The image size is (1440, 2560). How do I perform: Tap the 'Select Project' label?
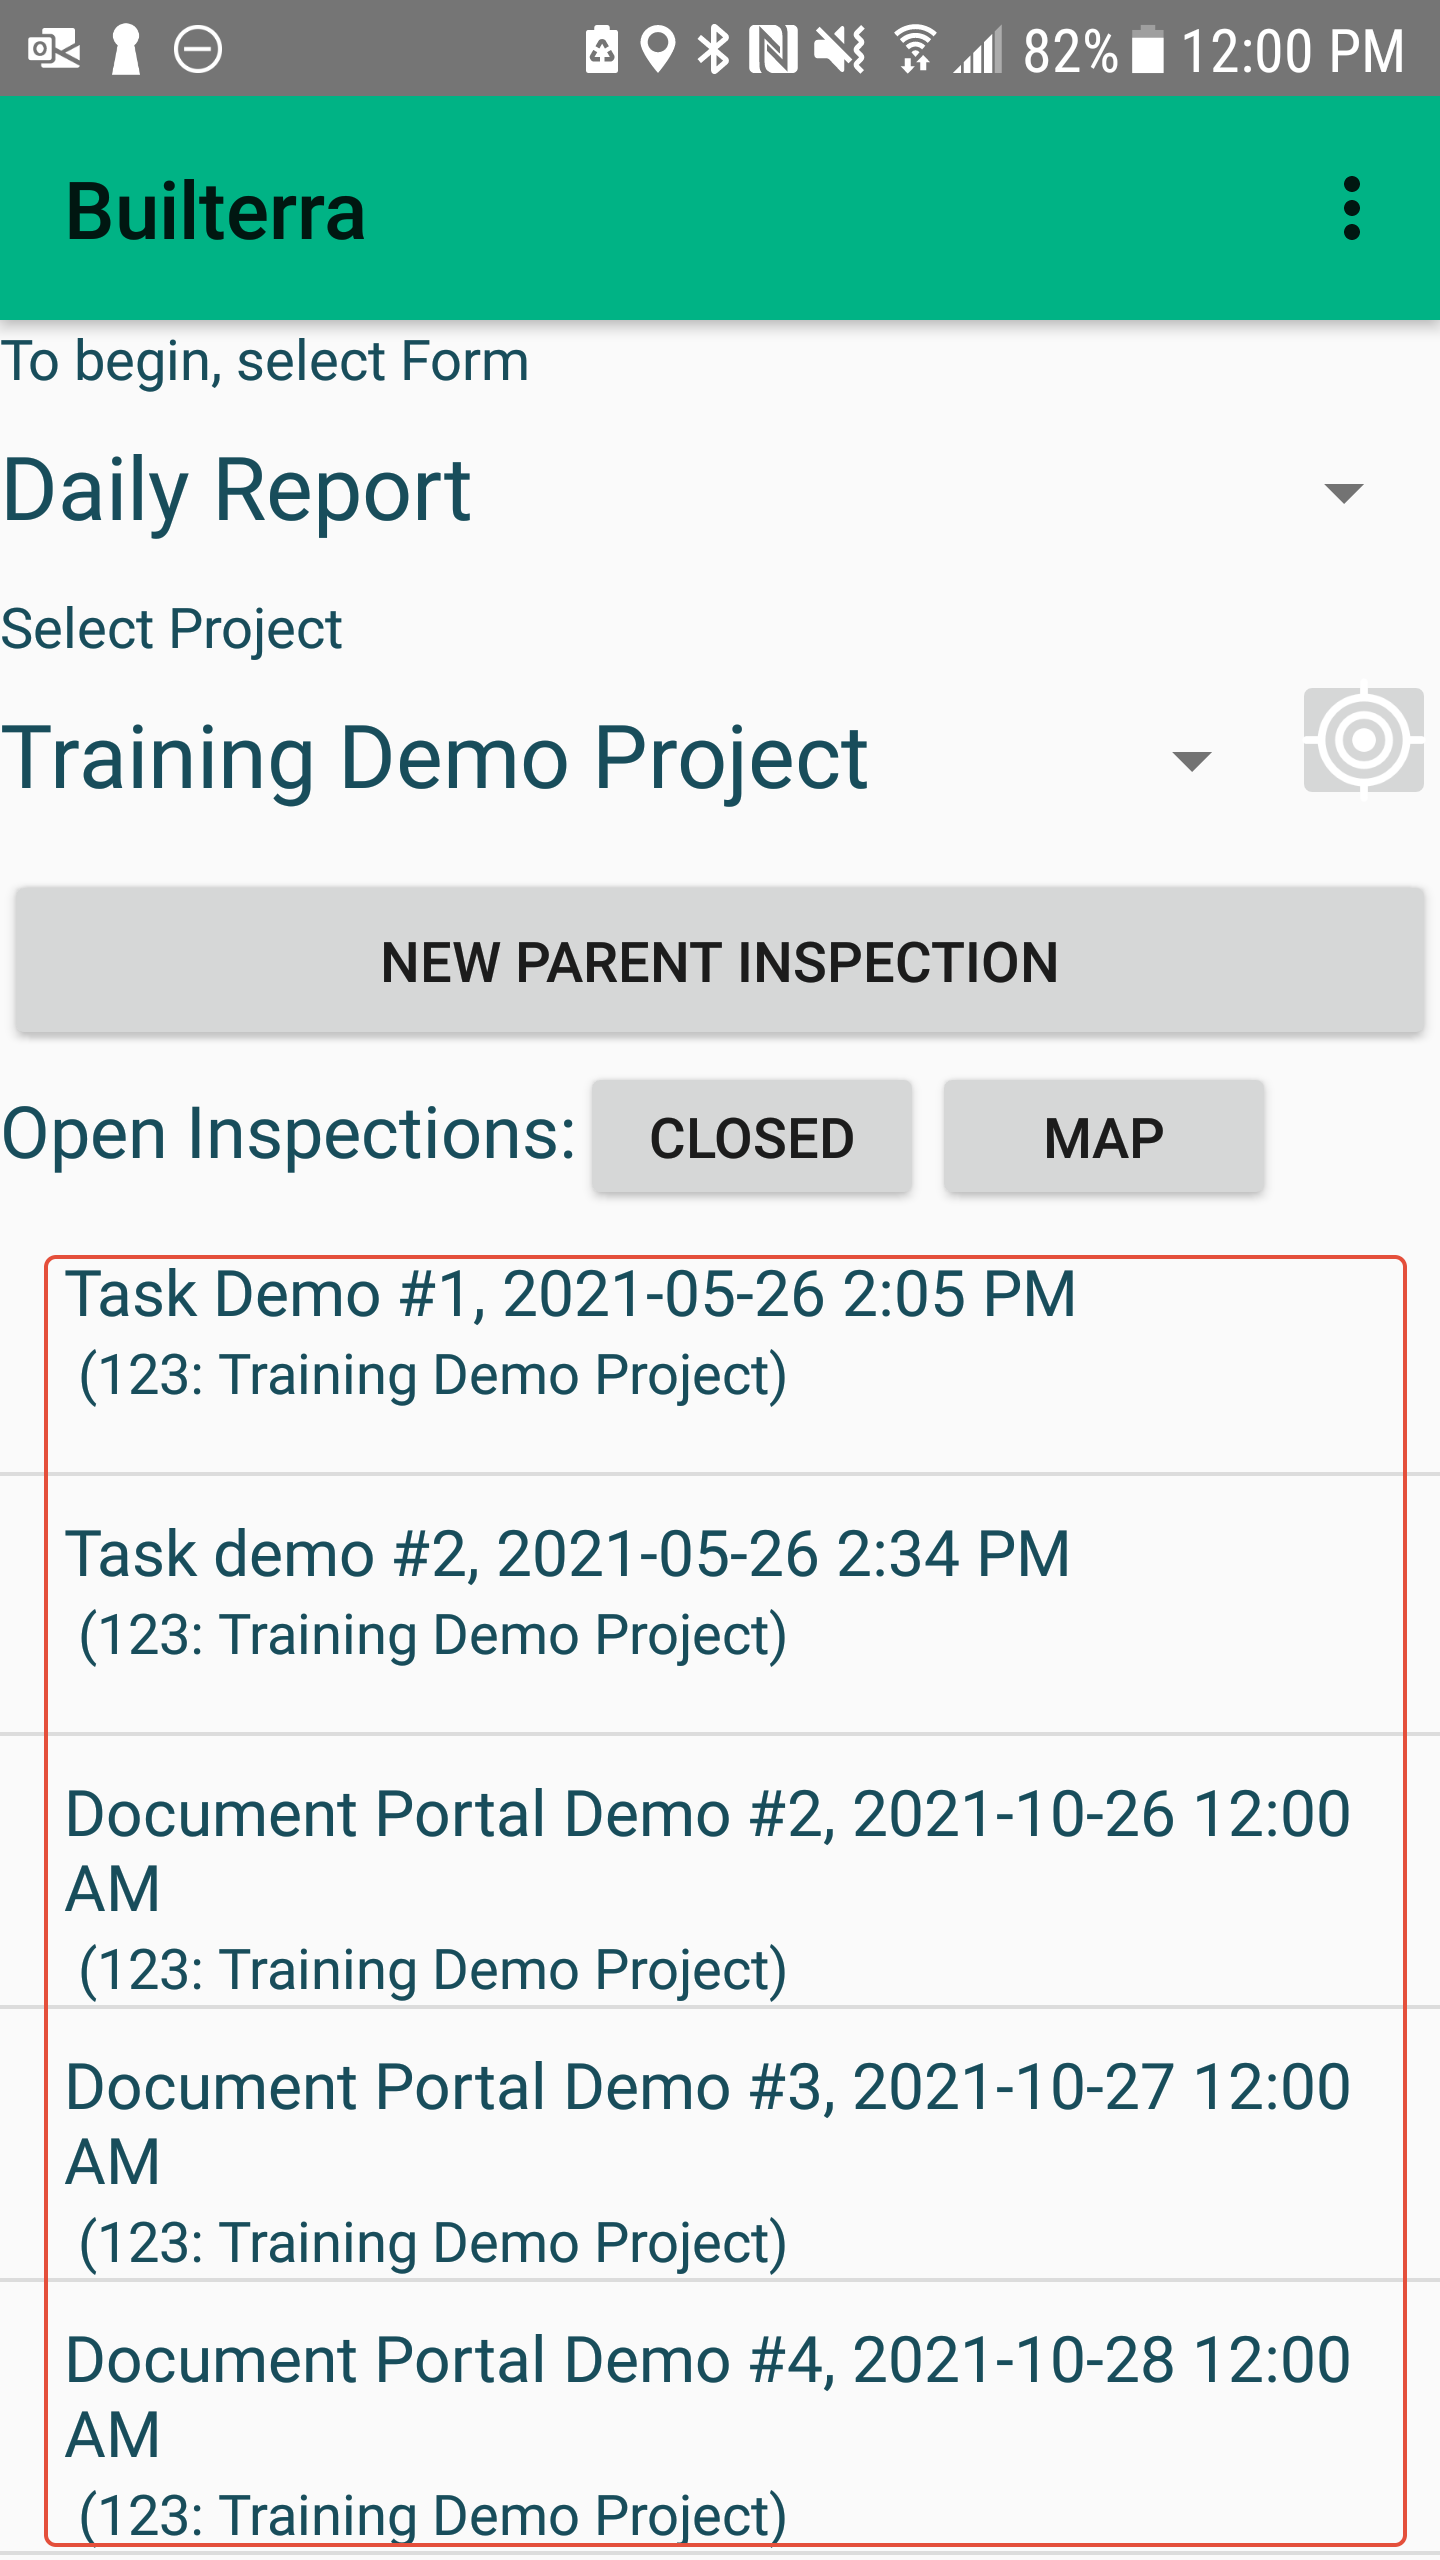(171, 629)
